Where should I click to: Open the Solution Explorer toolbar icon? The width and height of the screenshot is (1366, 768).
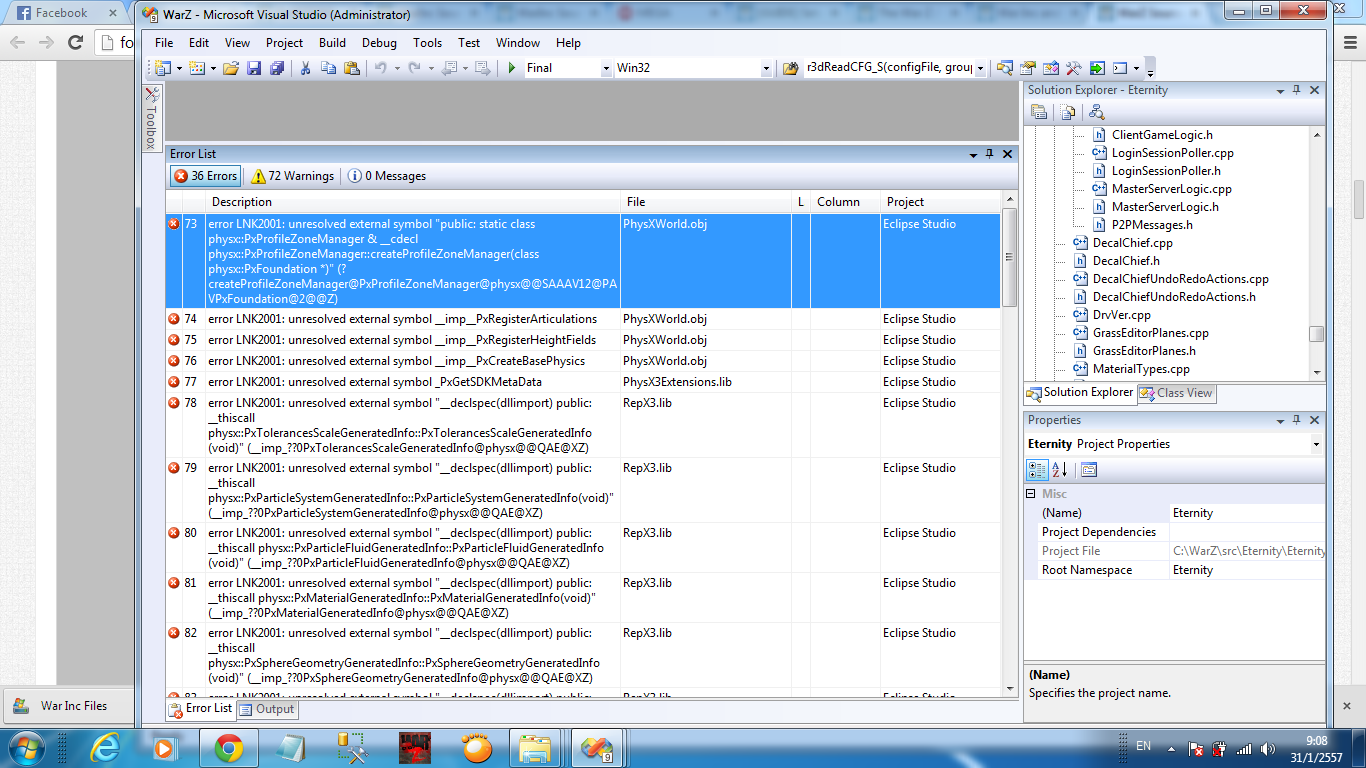coord(1005,68)
